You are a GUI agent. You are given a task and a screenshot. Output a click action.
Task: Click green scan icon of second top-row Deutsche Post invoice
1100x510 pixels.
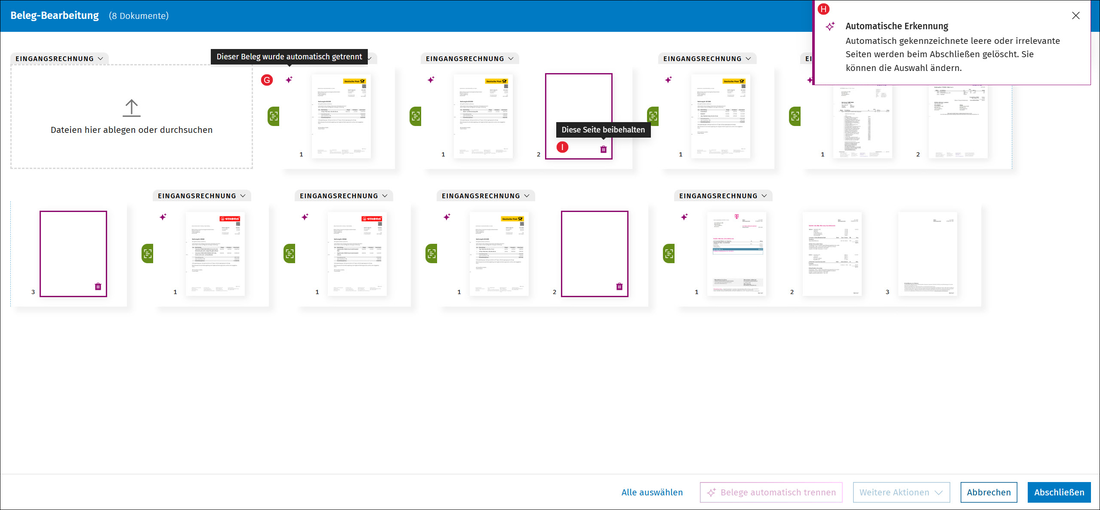[415, 116]
